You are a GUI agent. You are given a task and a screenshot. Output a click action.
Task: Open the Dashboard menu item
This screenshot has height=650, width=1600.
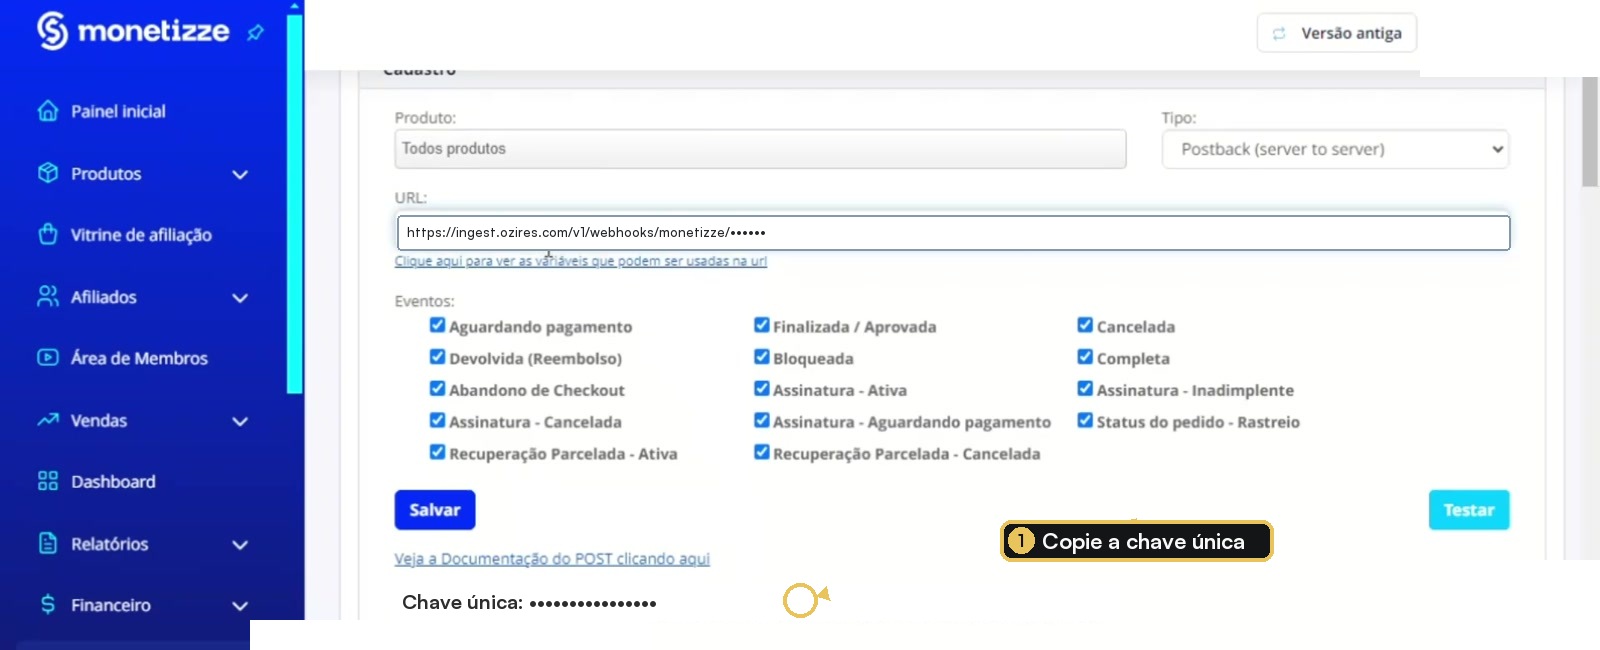coord(113,482)
